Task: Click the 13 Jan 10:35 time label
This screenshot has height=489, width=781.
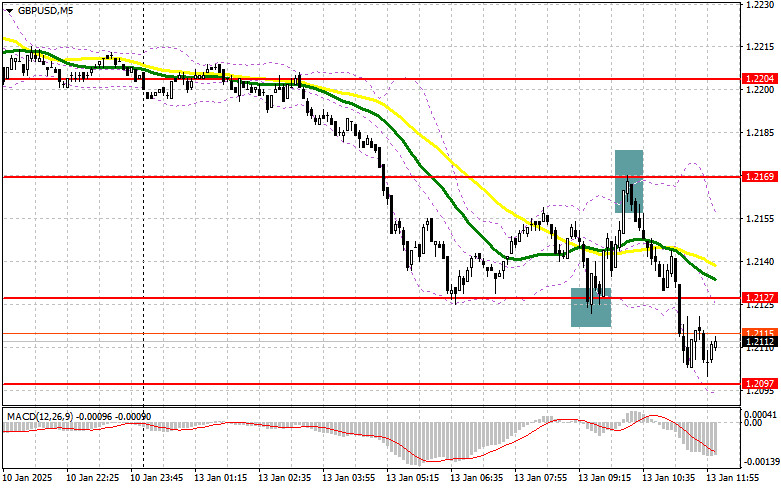Action: point(668,478)
